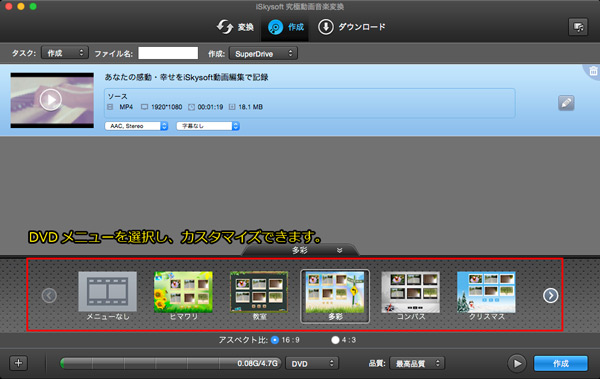Select the メニューなし template
Image resolution: width=600 pixels, height=379 pixels.
point(108,296)
